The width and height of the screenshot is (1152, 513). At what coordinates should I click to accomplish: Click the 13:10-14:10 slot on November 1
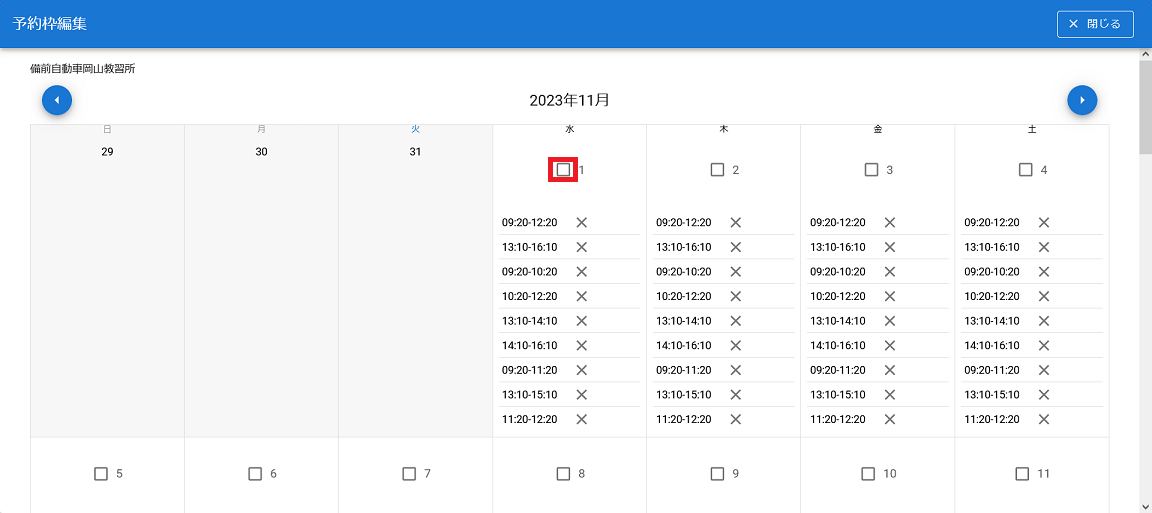(x=530, y=321)
